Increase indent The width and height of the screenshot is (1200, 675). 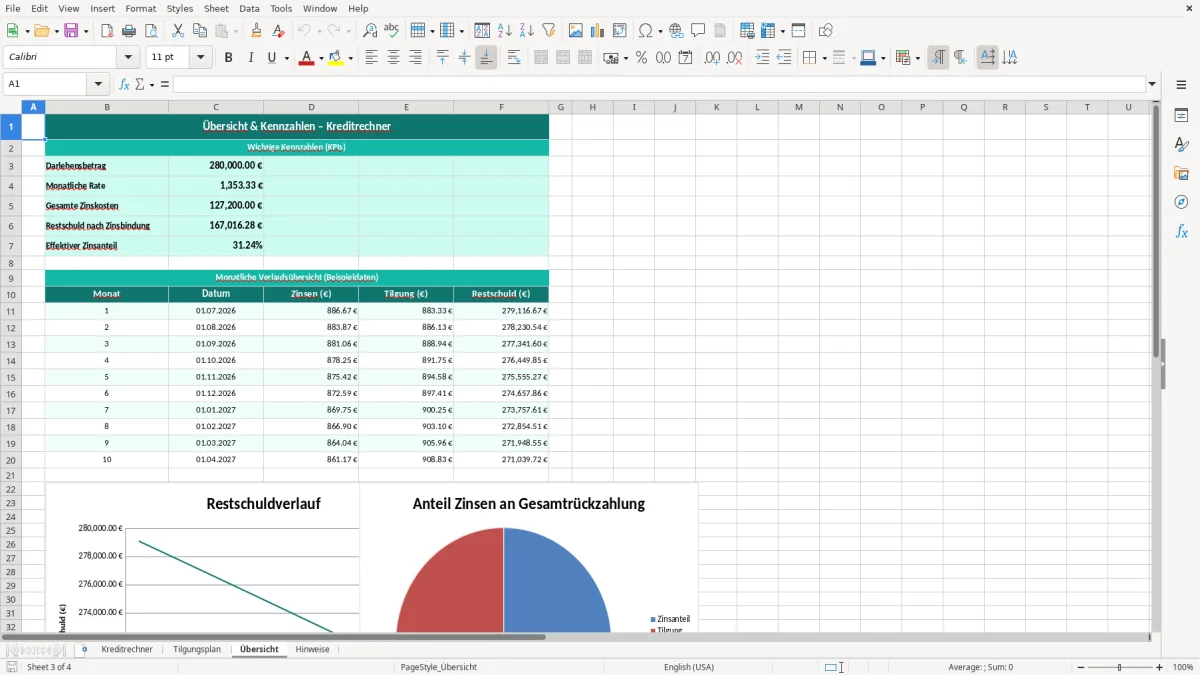tap(762, 58)
